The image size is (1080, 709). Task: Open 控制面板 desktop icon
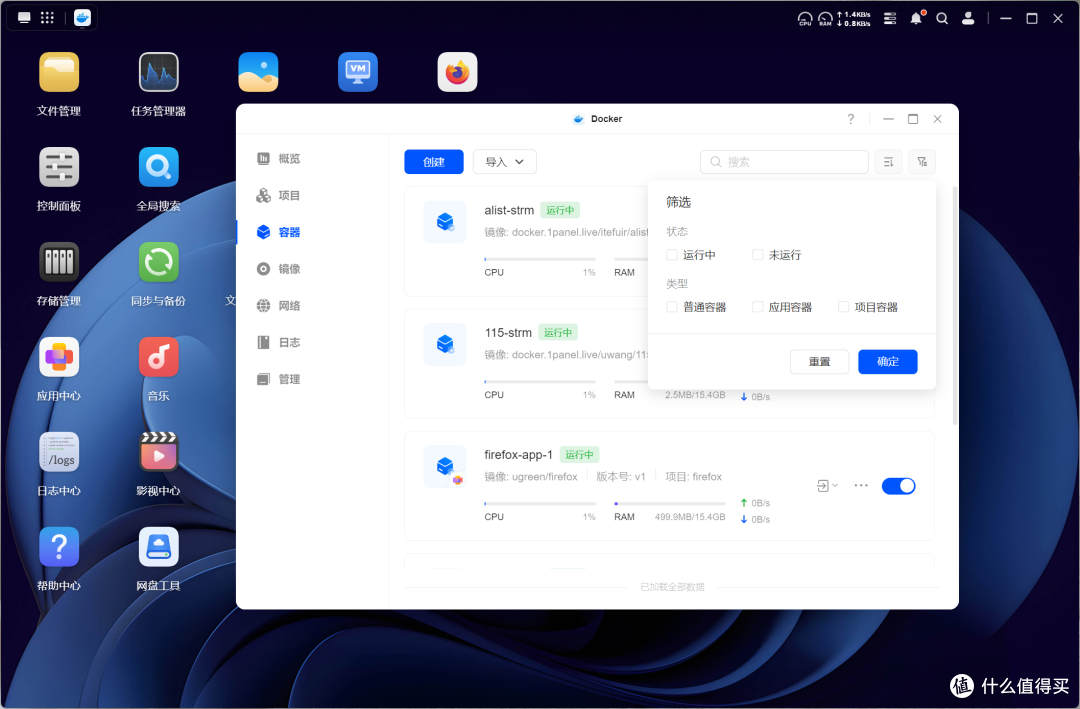point(59,167)
